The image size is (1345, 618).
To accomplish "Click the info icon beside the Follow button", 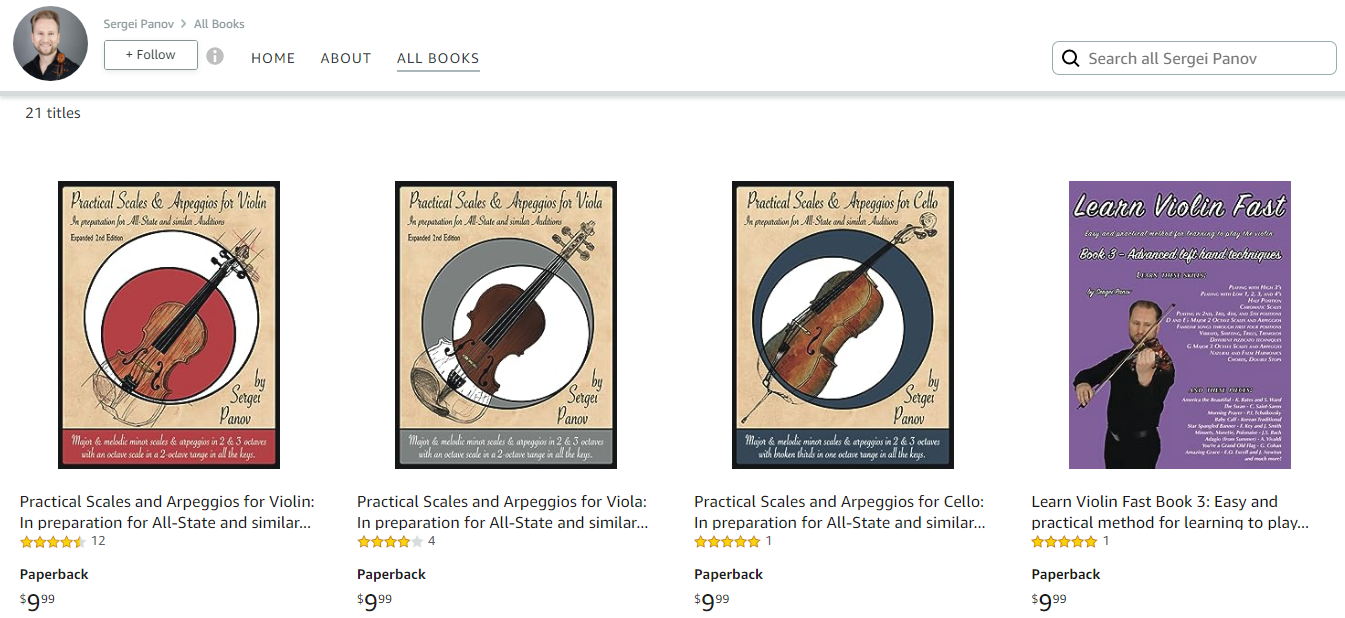I will click(214, 56).
